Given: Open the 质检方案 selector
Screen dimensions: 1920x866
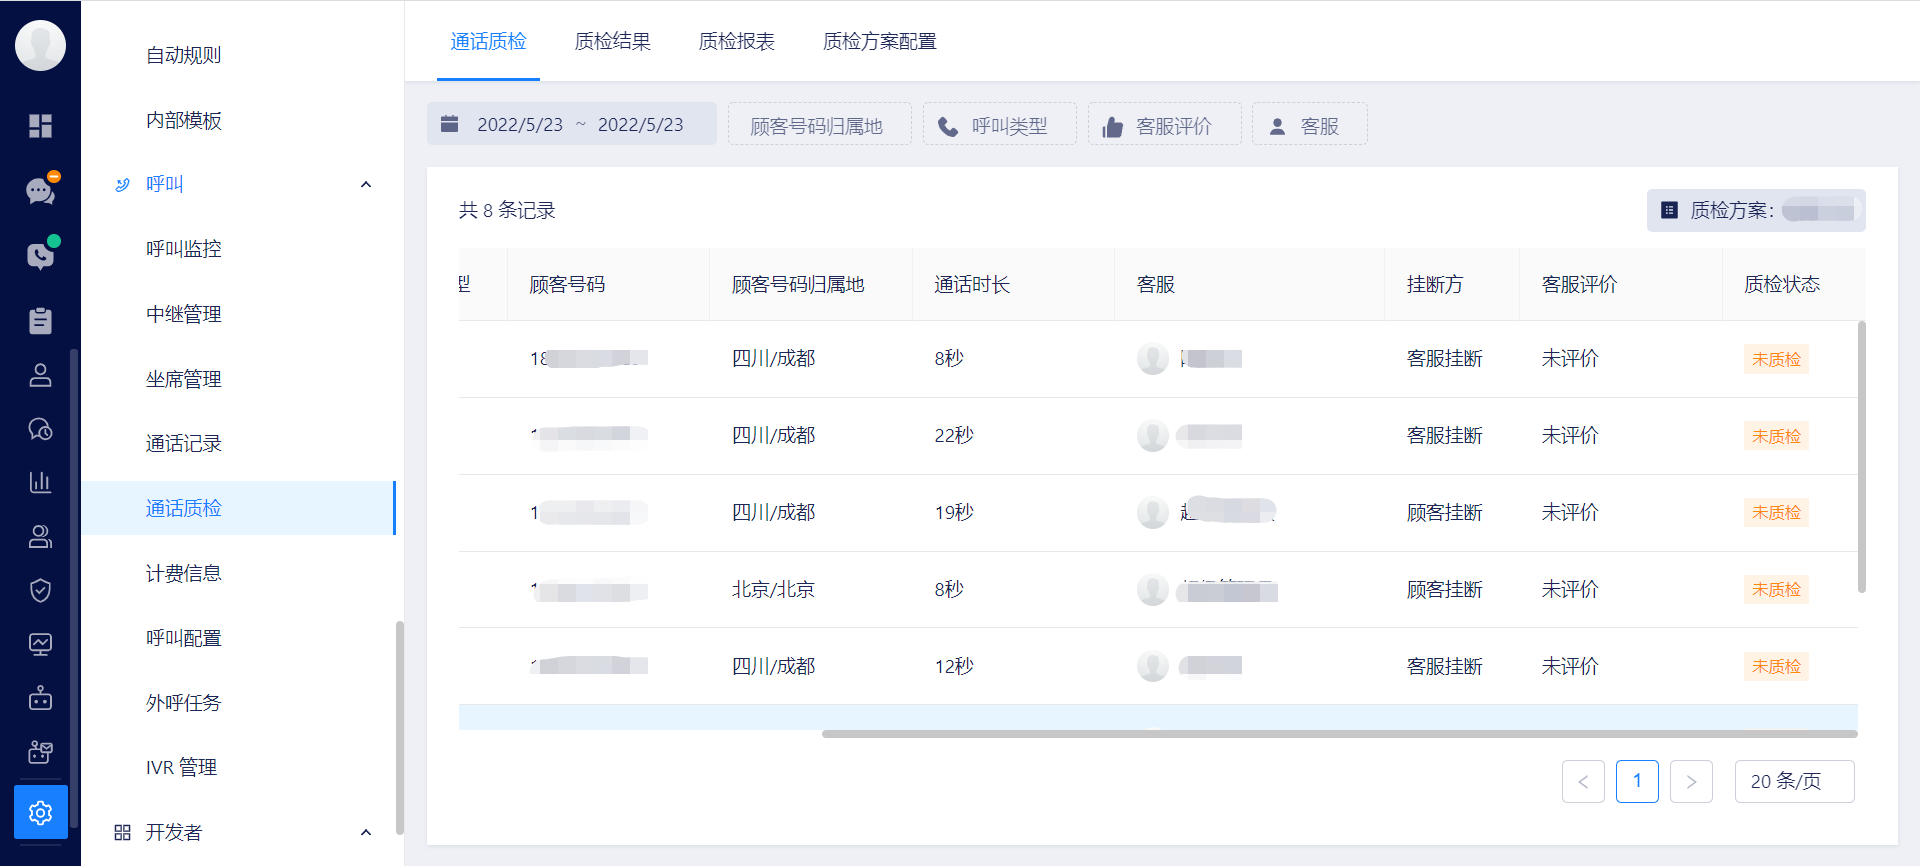Looking at the screenshot, I should click(x=1756, y=211).
